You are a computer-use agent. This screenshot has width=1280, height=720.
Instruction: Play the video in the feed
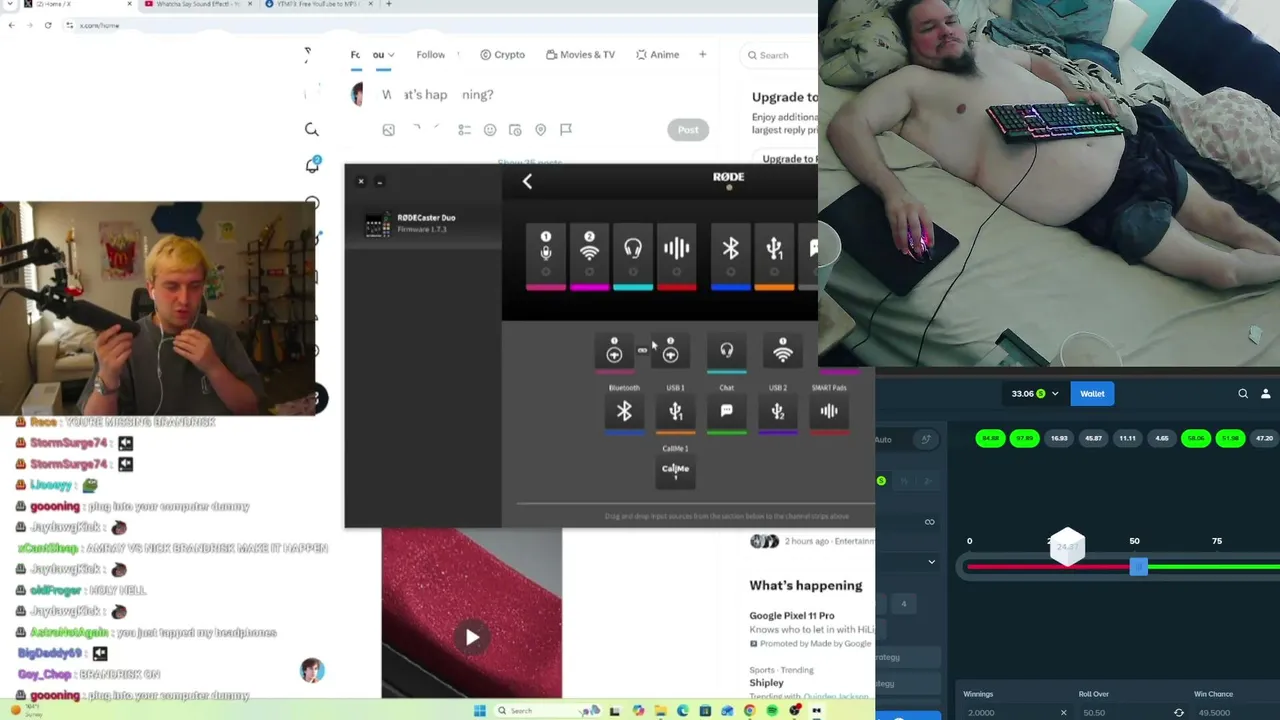coord(472,637)
